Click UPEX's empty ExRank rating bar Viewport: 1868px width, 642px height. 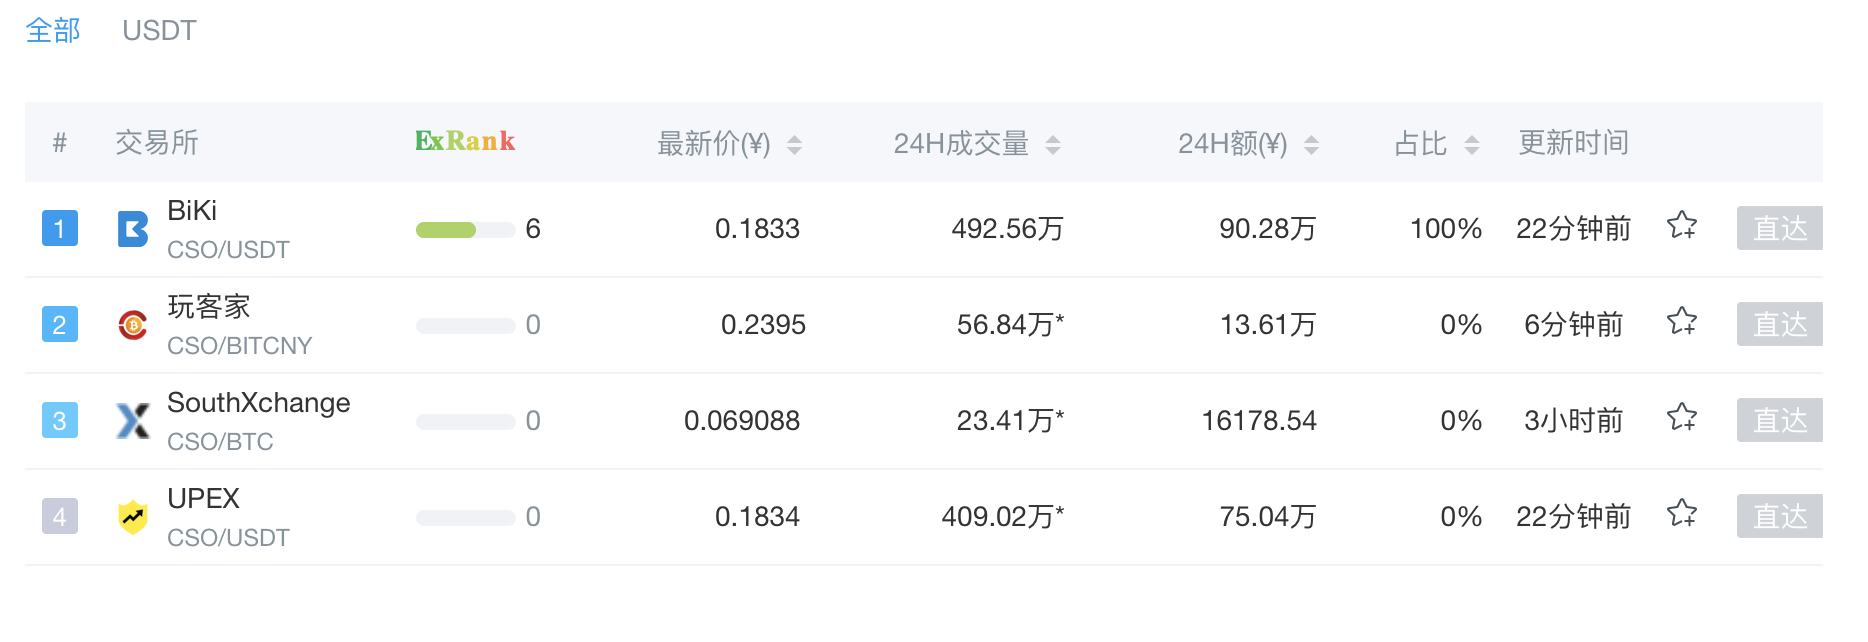tap(465, 518)
